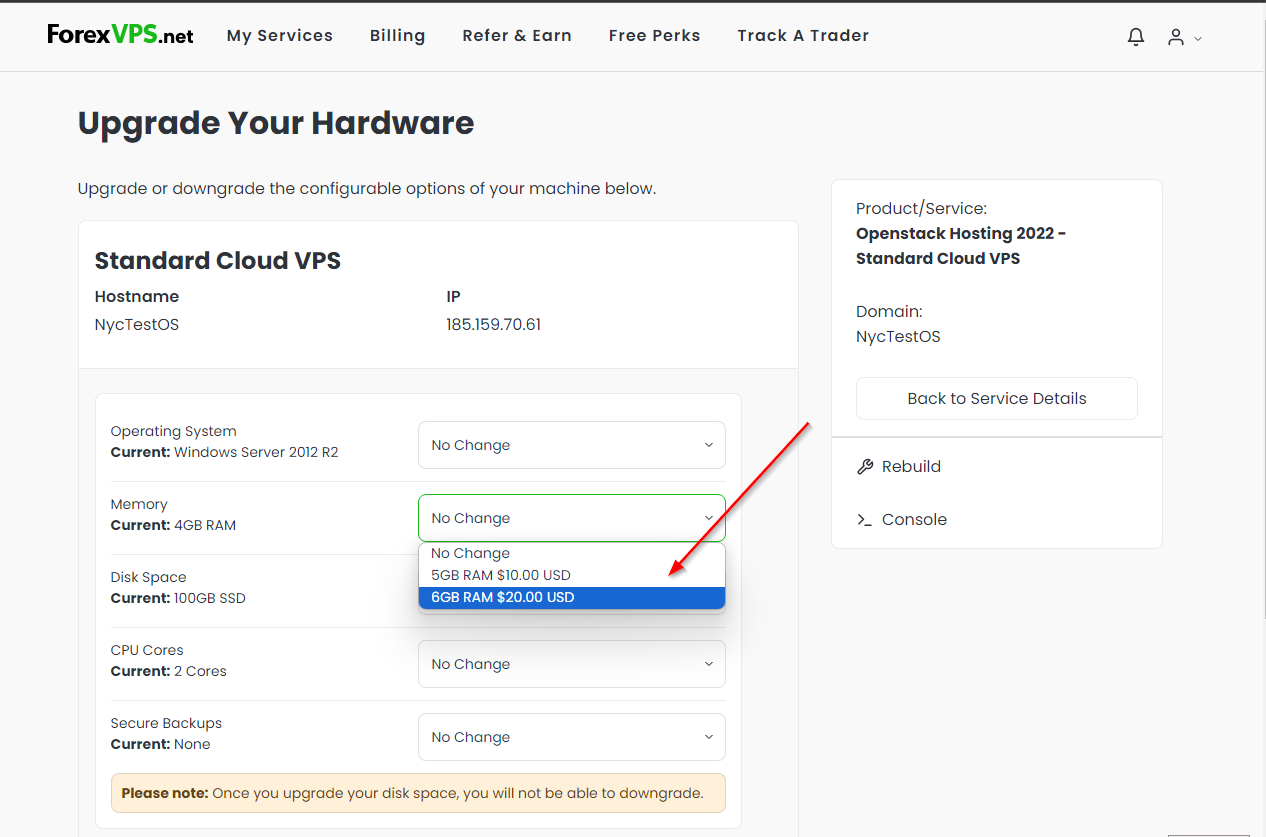Collapse the open Memory dropdown
Screen dimensions: 1266x837
(571, 518)
